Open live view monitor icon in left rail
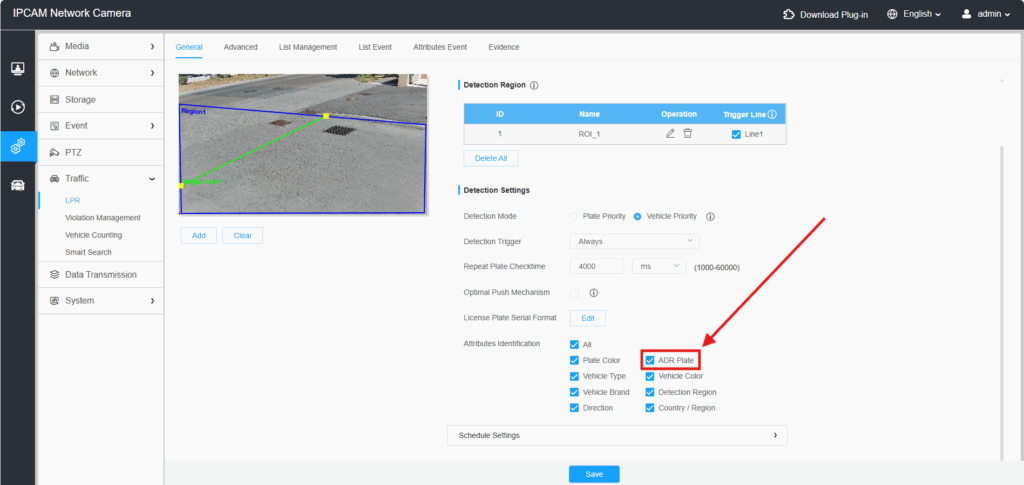1024x485 pixels. click(18, 68)
